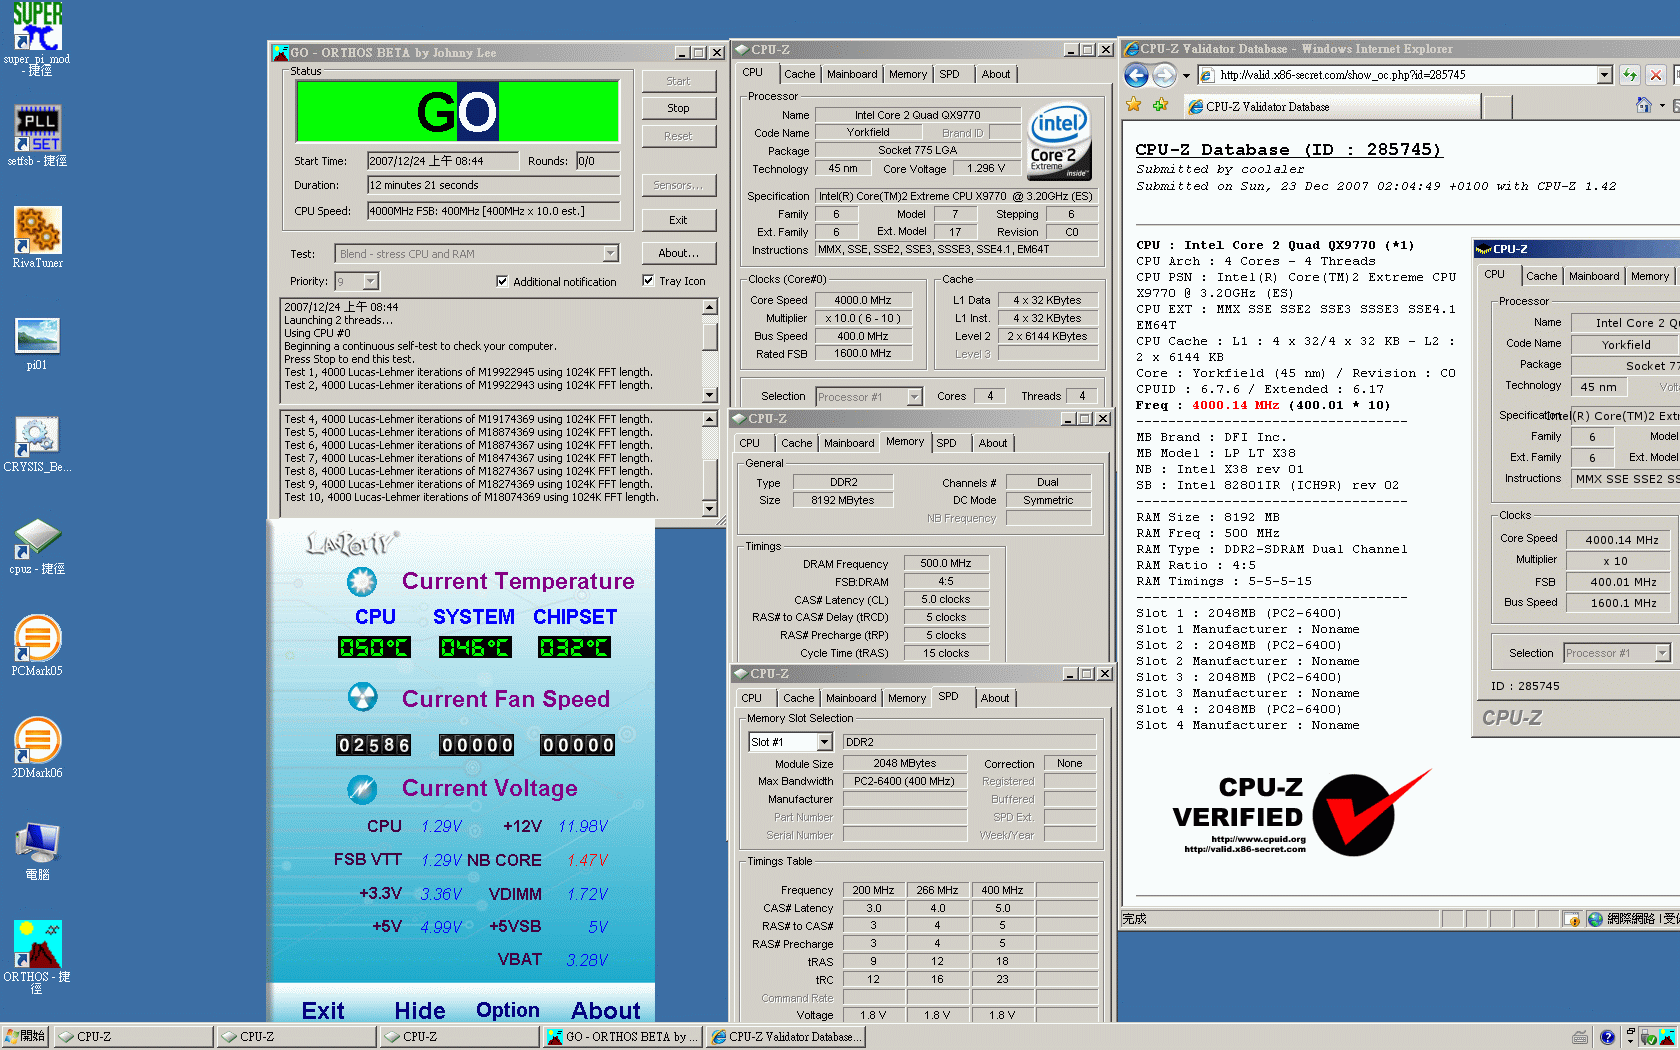
Task: Click the Internet Explorer Forward arrow button
Action: coord(1164,75)
